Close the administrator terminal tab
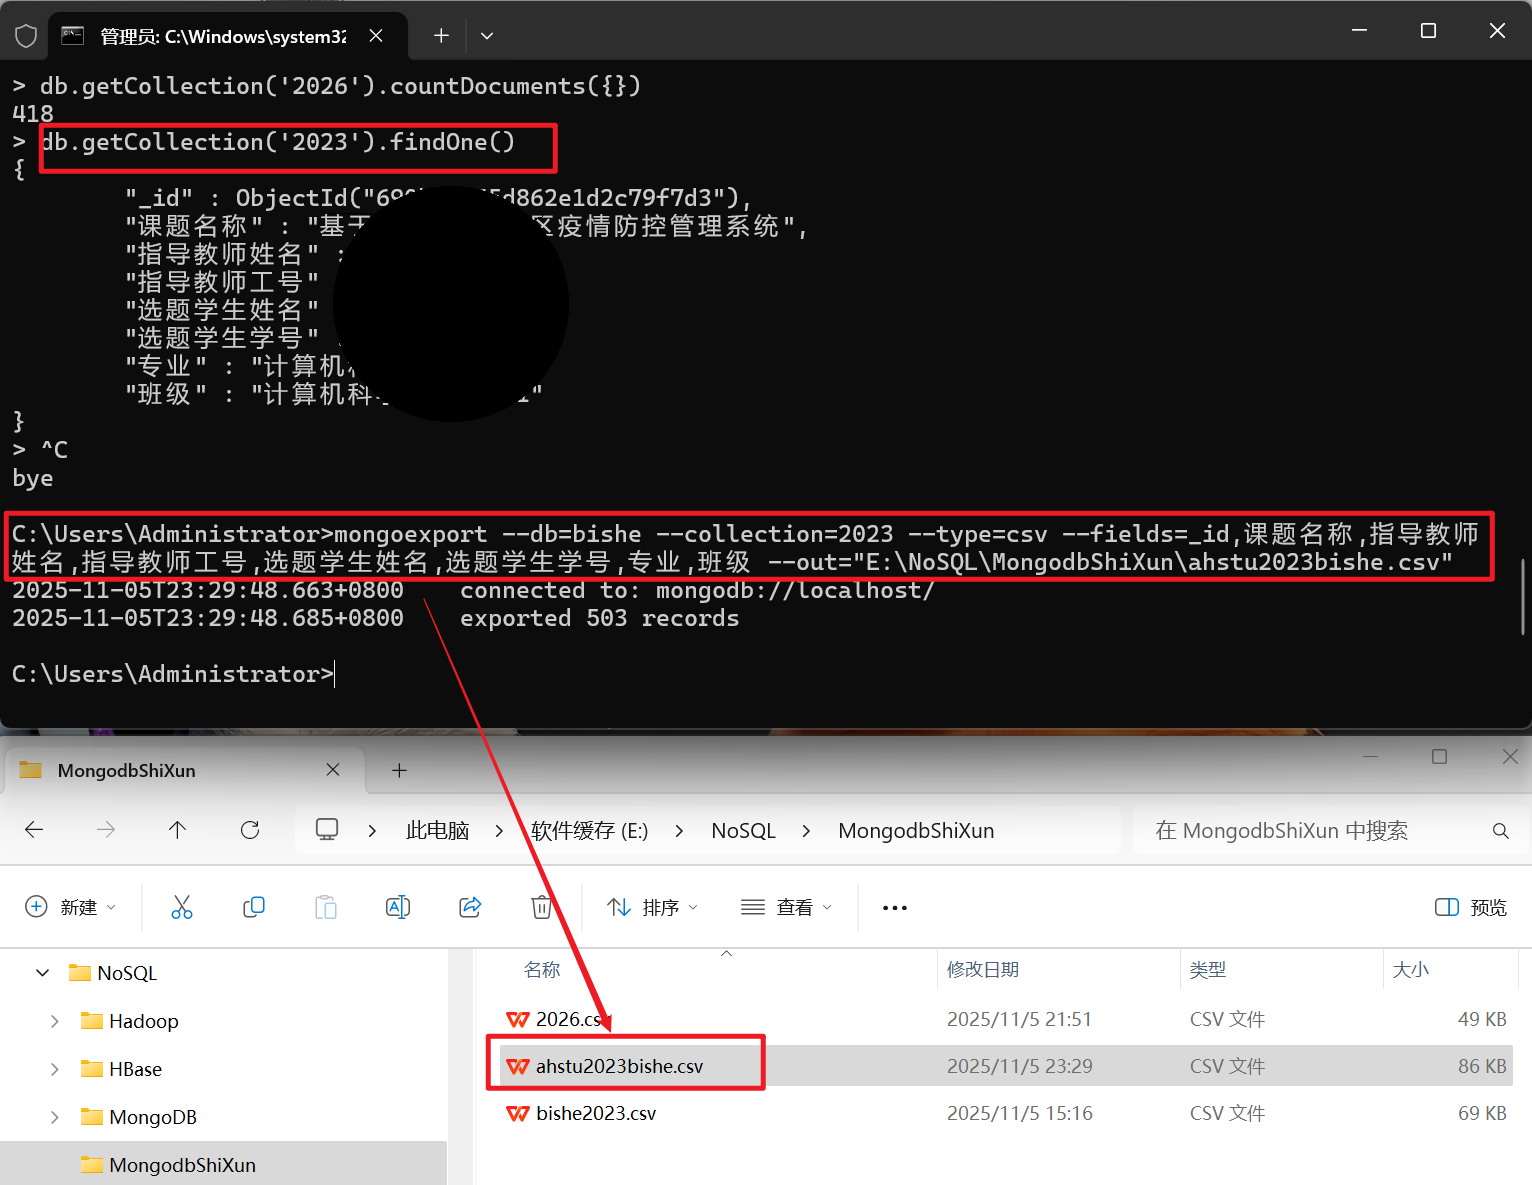This screenshot has height=1185, width=1532. (x=376, y=36)
